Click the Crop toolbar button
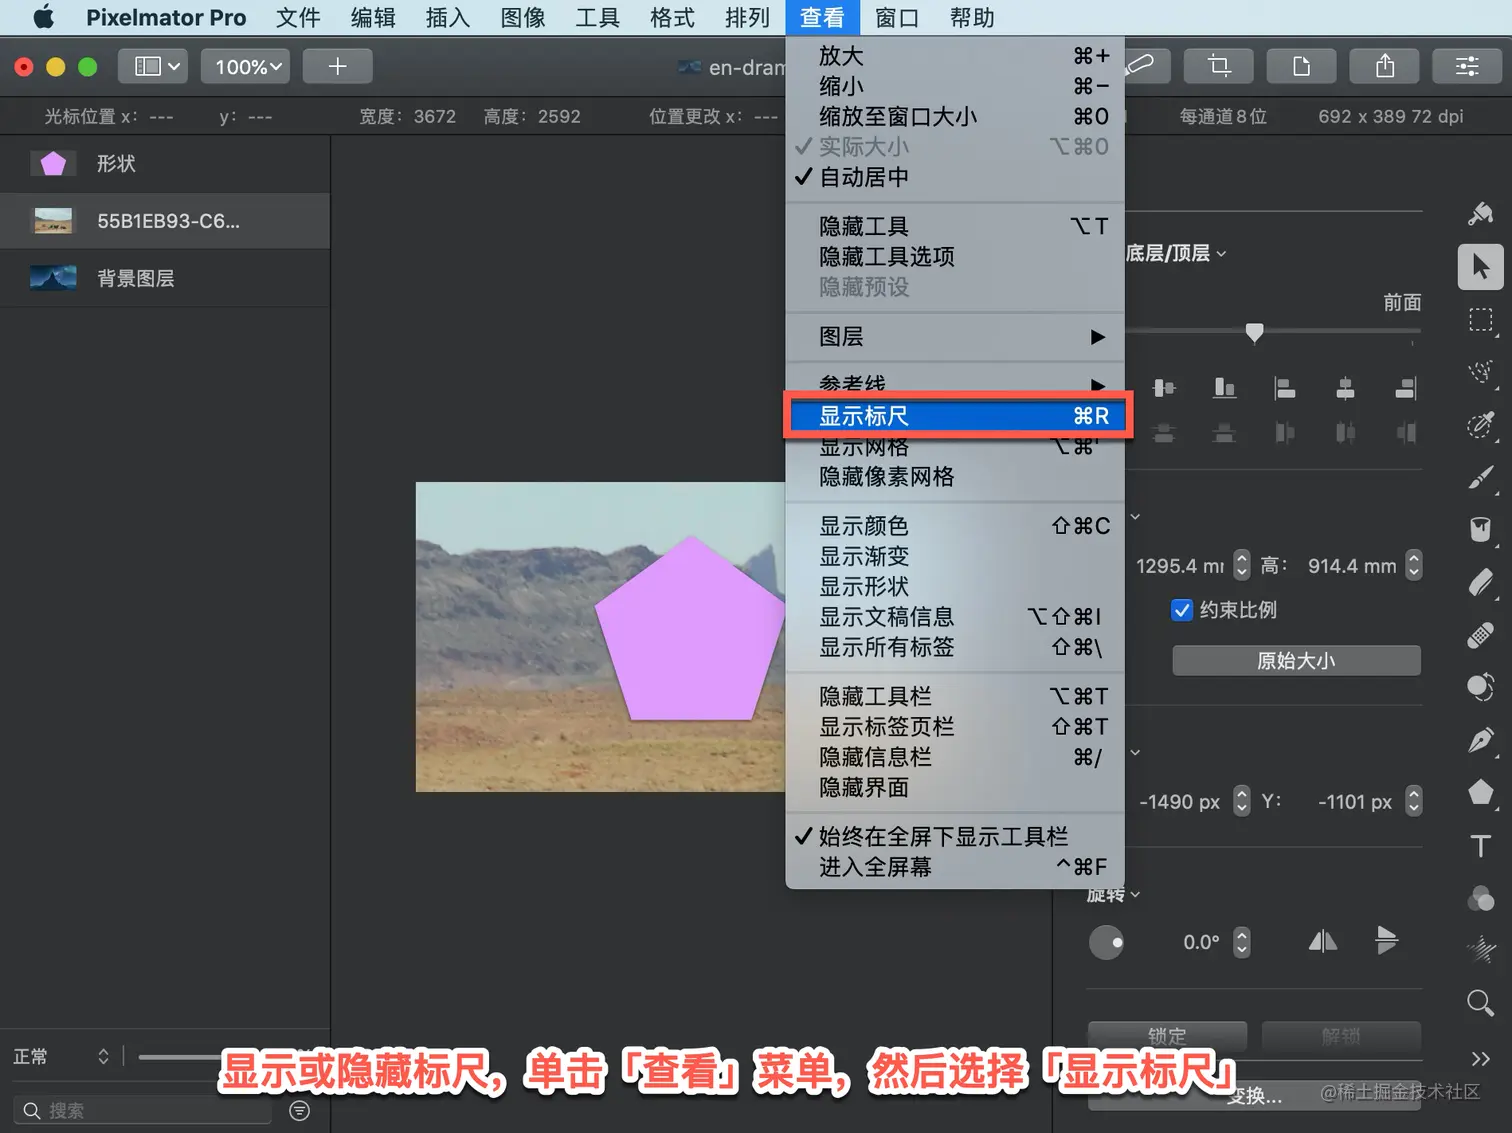The image size is (1512, 1133). (x=1218, y=66)
